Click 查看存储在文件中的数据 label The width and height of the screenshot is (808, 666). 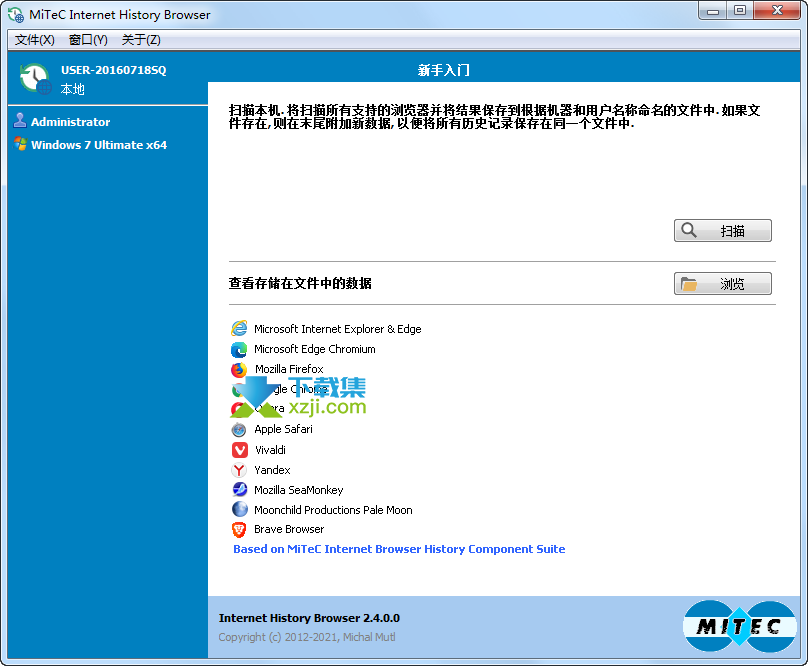pyautogui.click(x=300, y=283)
